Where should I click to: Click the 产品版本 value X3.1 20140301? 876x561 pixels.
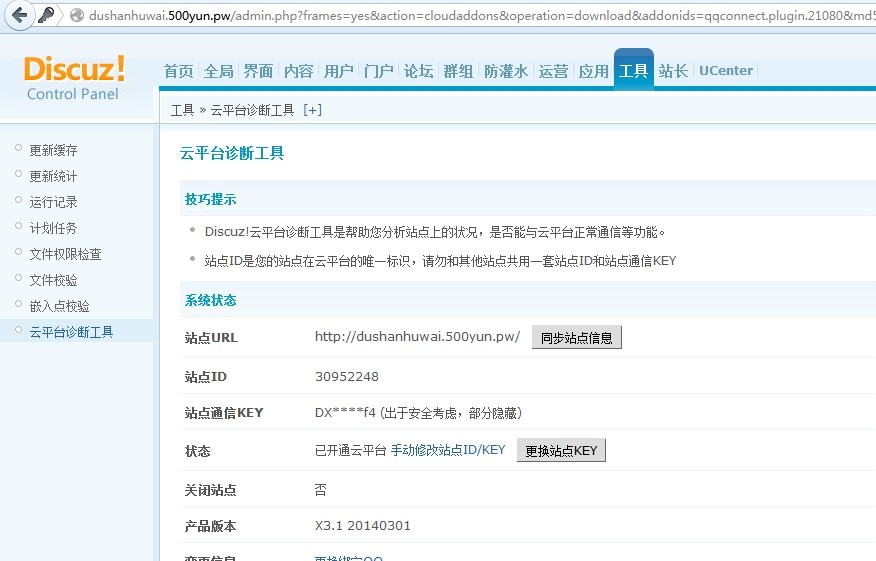pyautogui.click(x=363, y=525)
